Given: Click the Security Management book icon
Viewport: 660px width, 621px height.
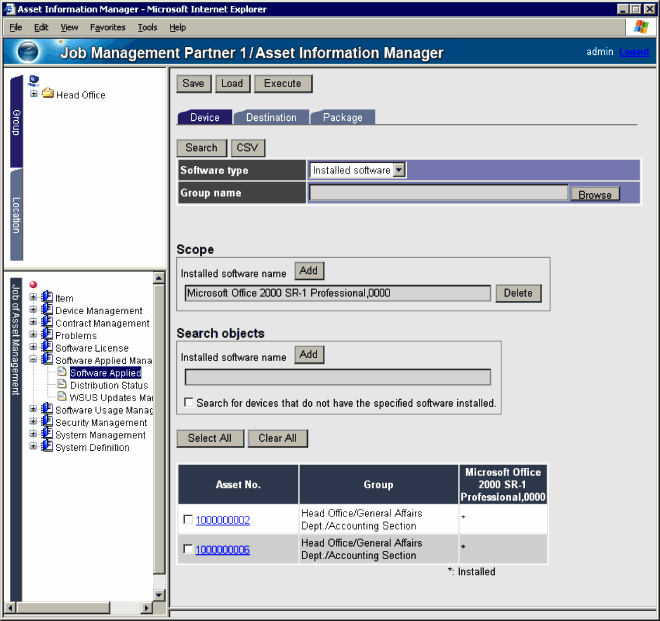Looking at the screenshot, I should pyautogui.click(x=47, y=423).
